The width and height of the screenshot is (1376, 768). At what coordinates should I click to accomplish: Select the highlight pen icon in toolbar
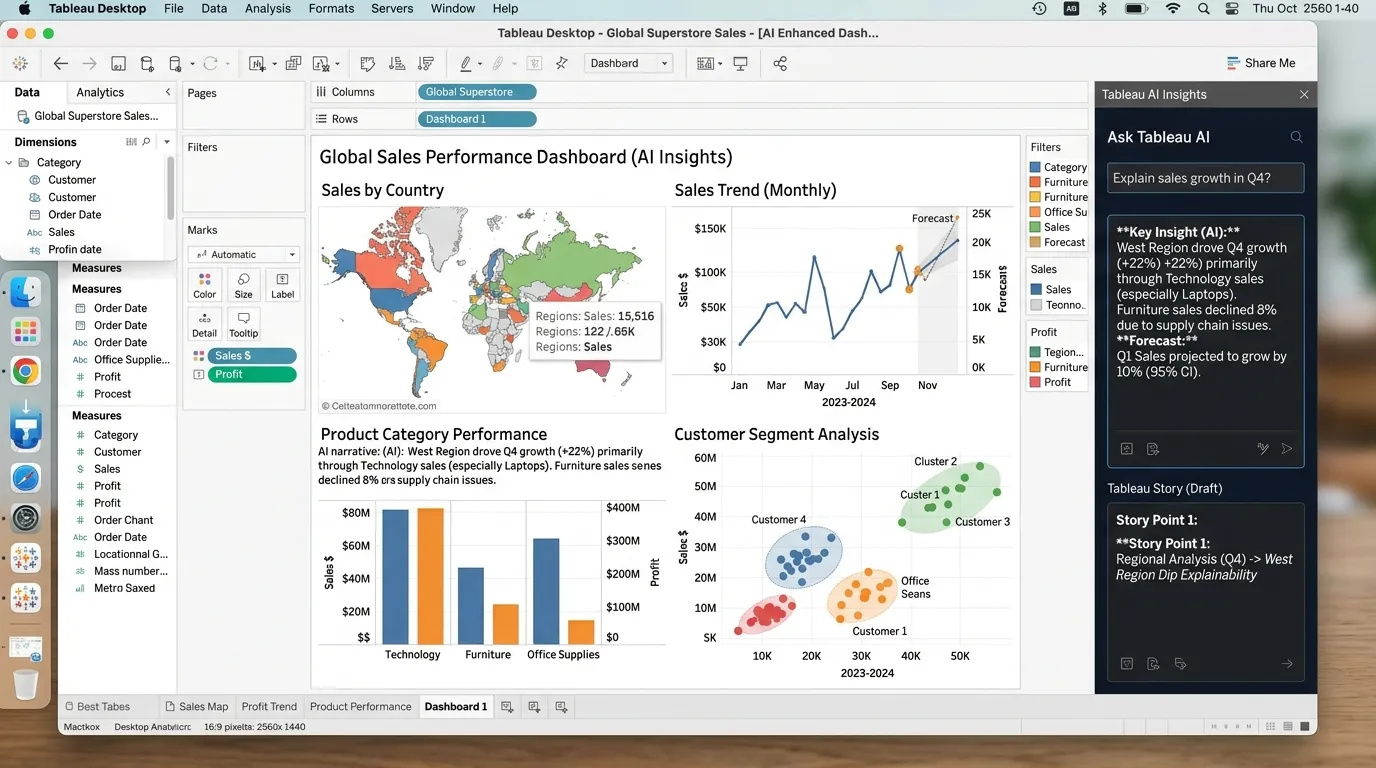tap(466, 63)
